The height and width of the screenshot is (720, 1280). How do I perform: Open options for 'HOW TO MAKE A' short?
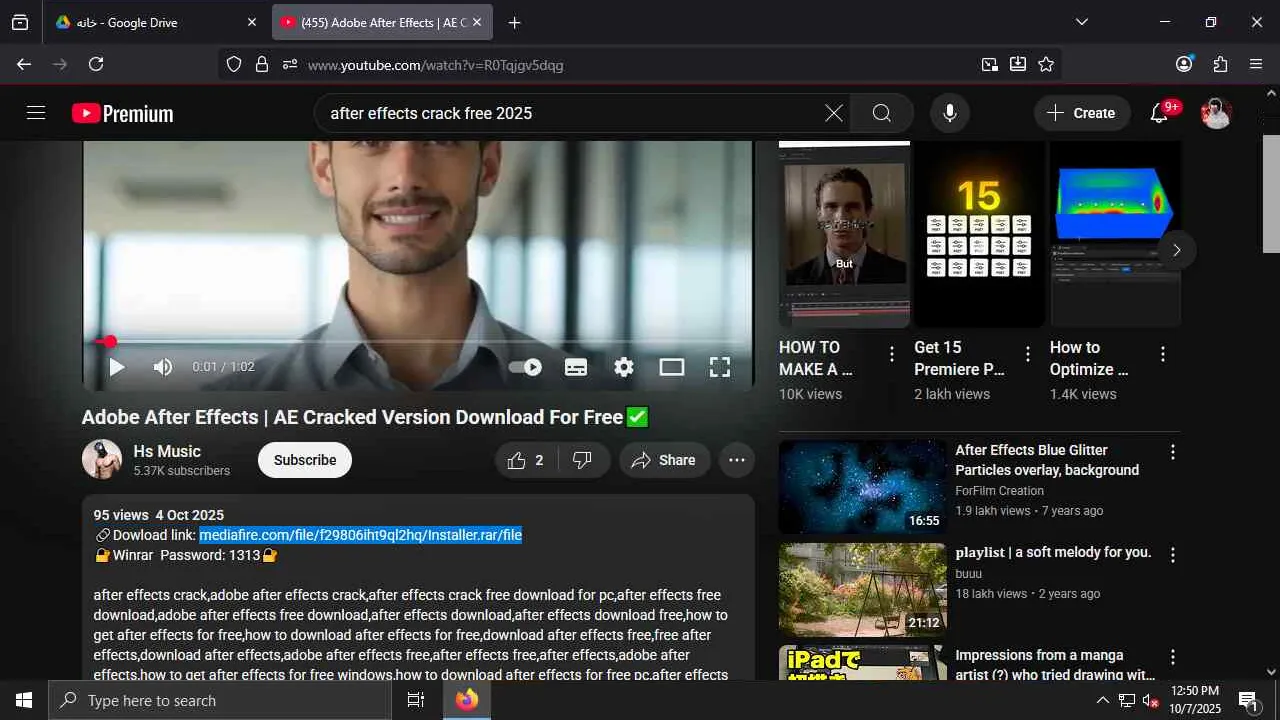[891, 354]
